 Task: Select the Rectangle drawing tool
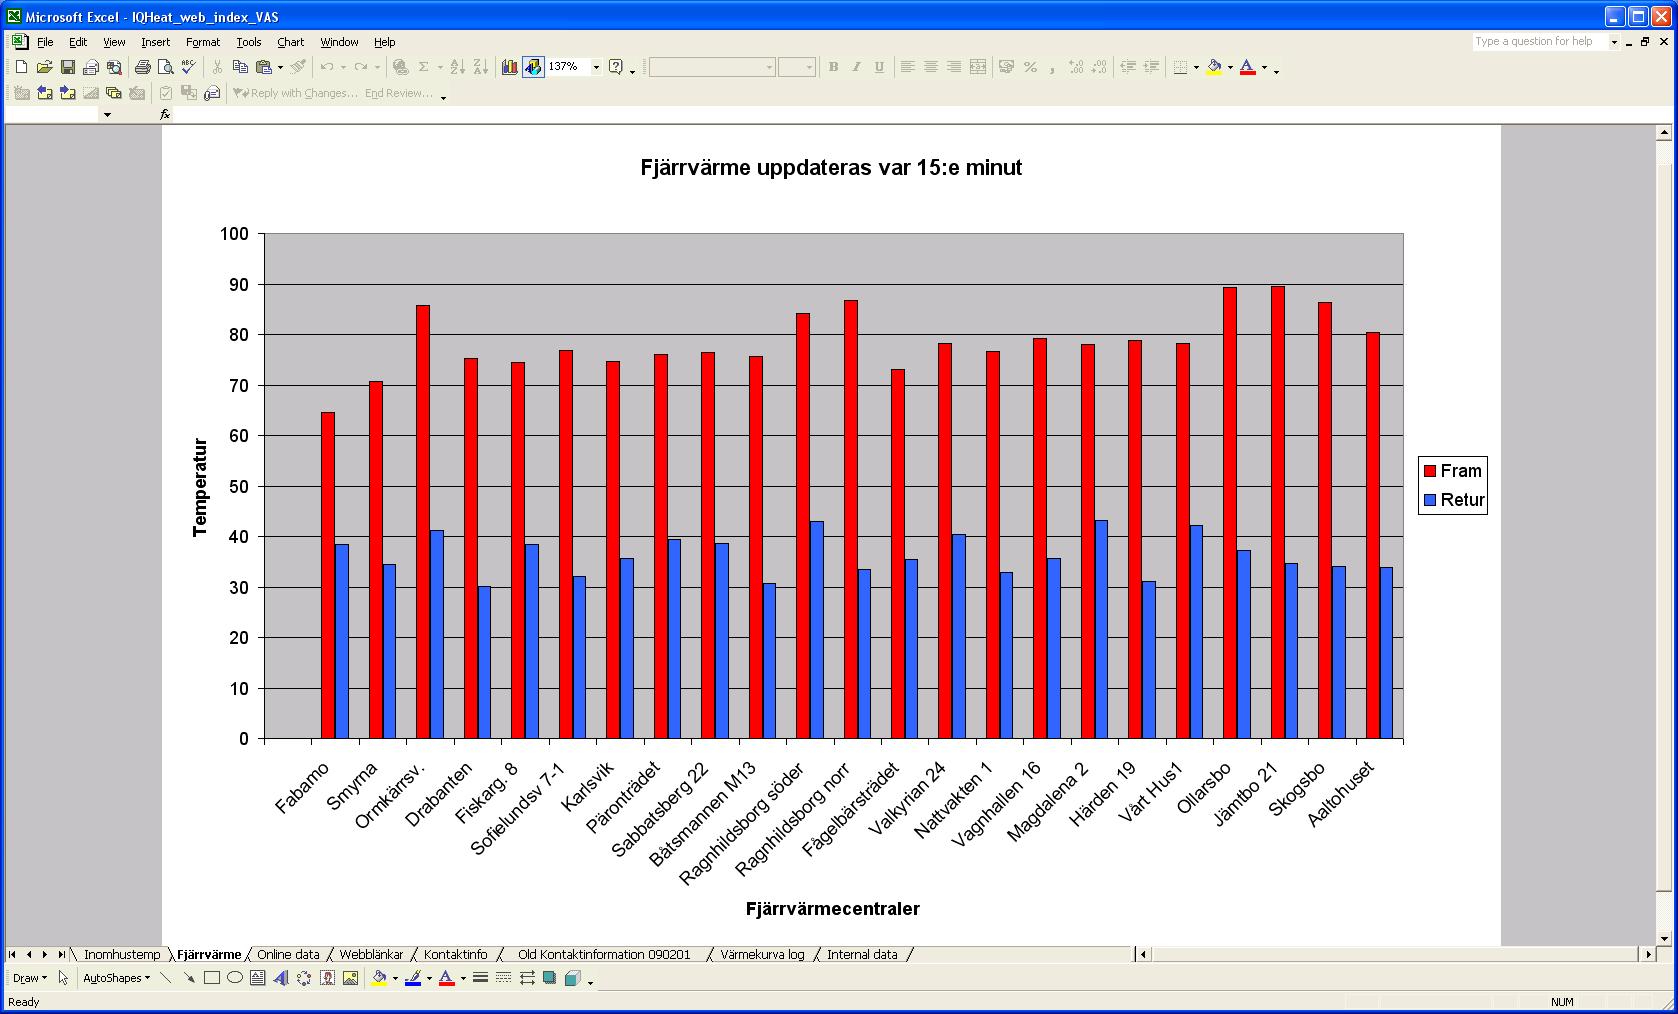tap(212, 978)
